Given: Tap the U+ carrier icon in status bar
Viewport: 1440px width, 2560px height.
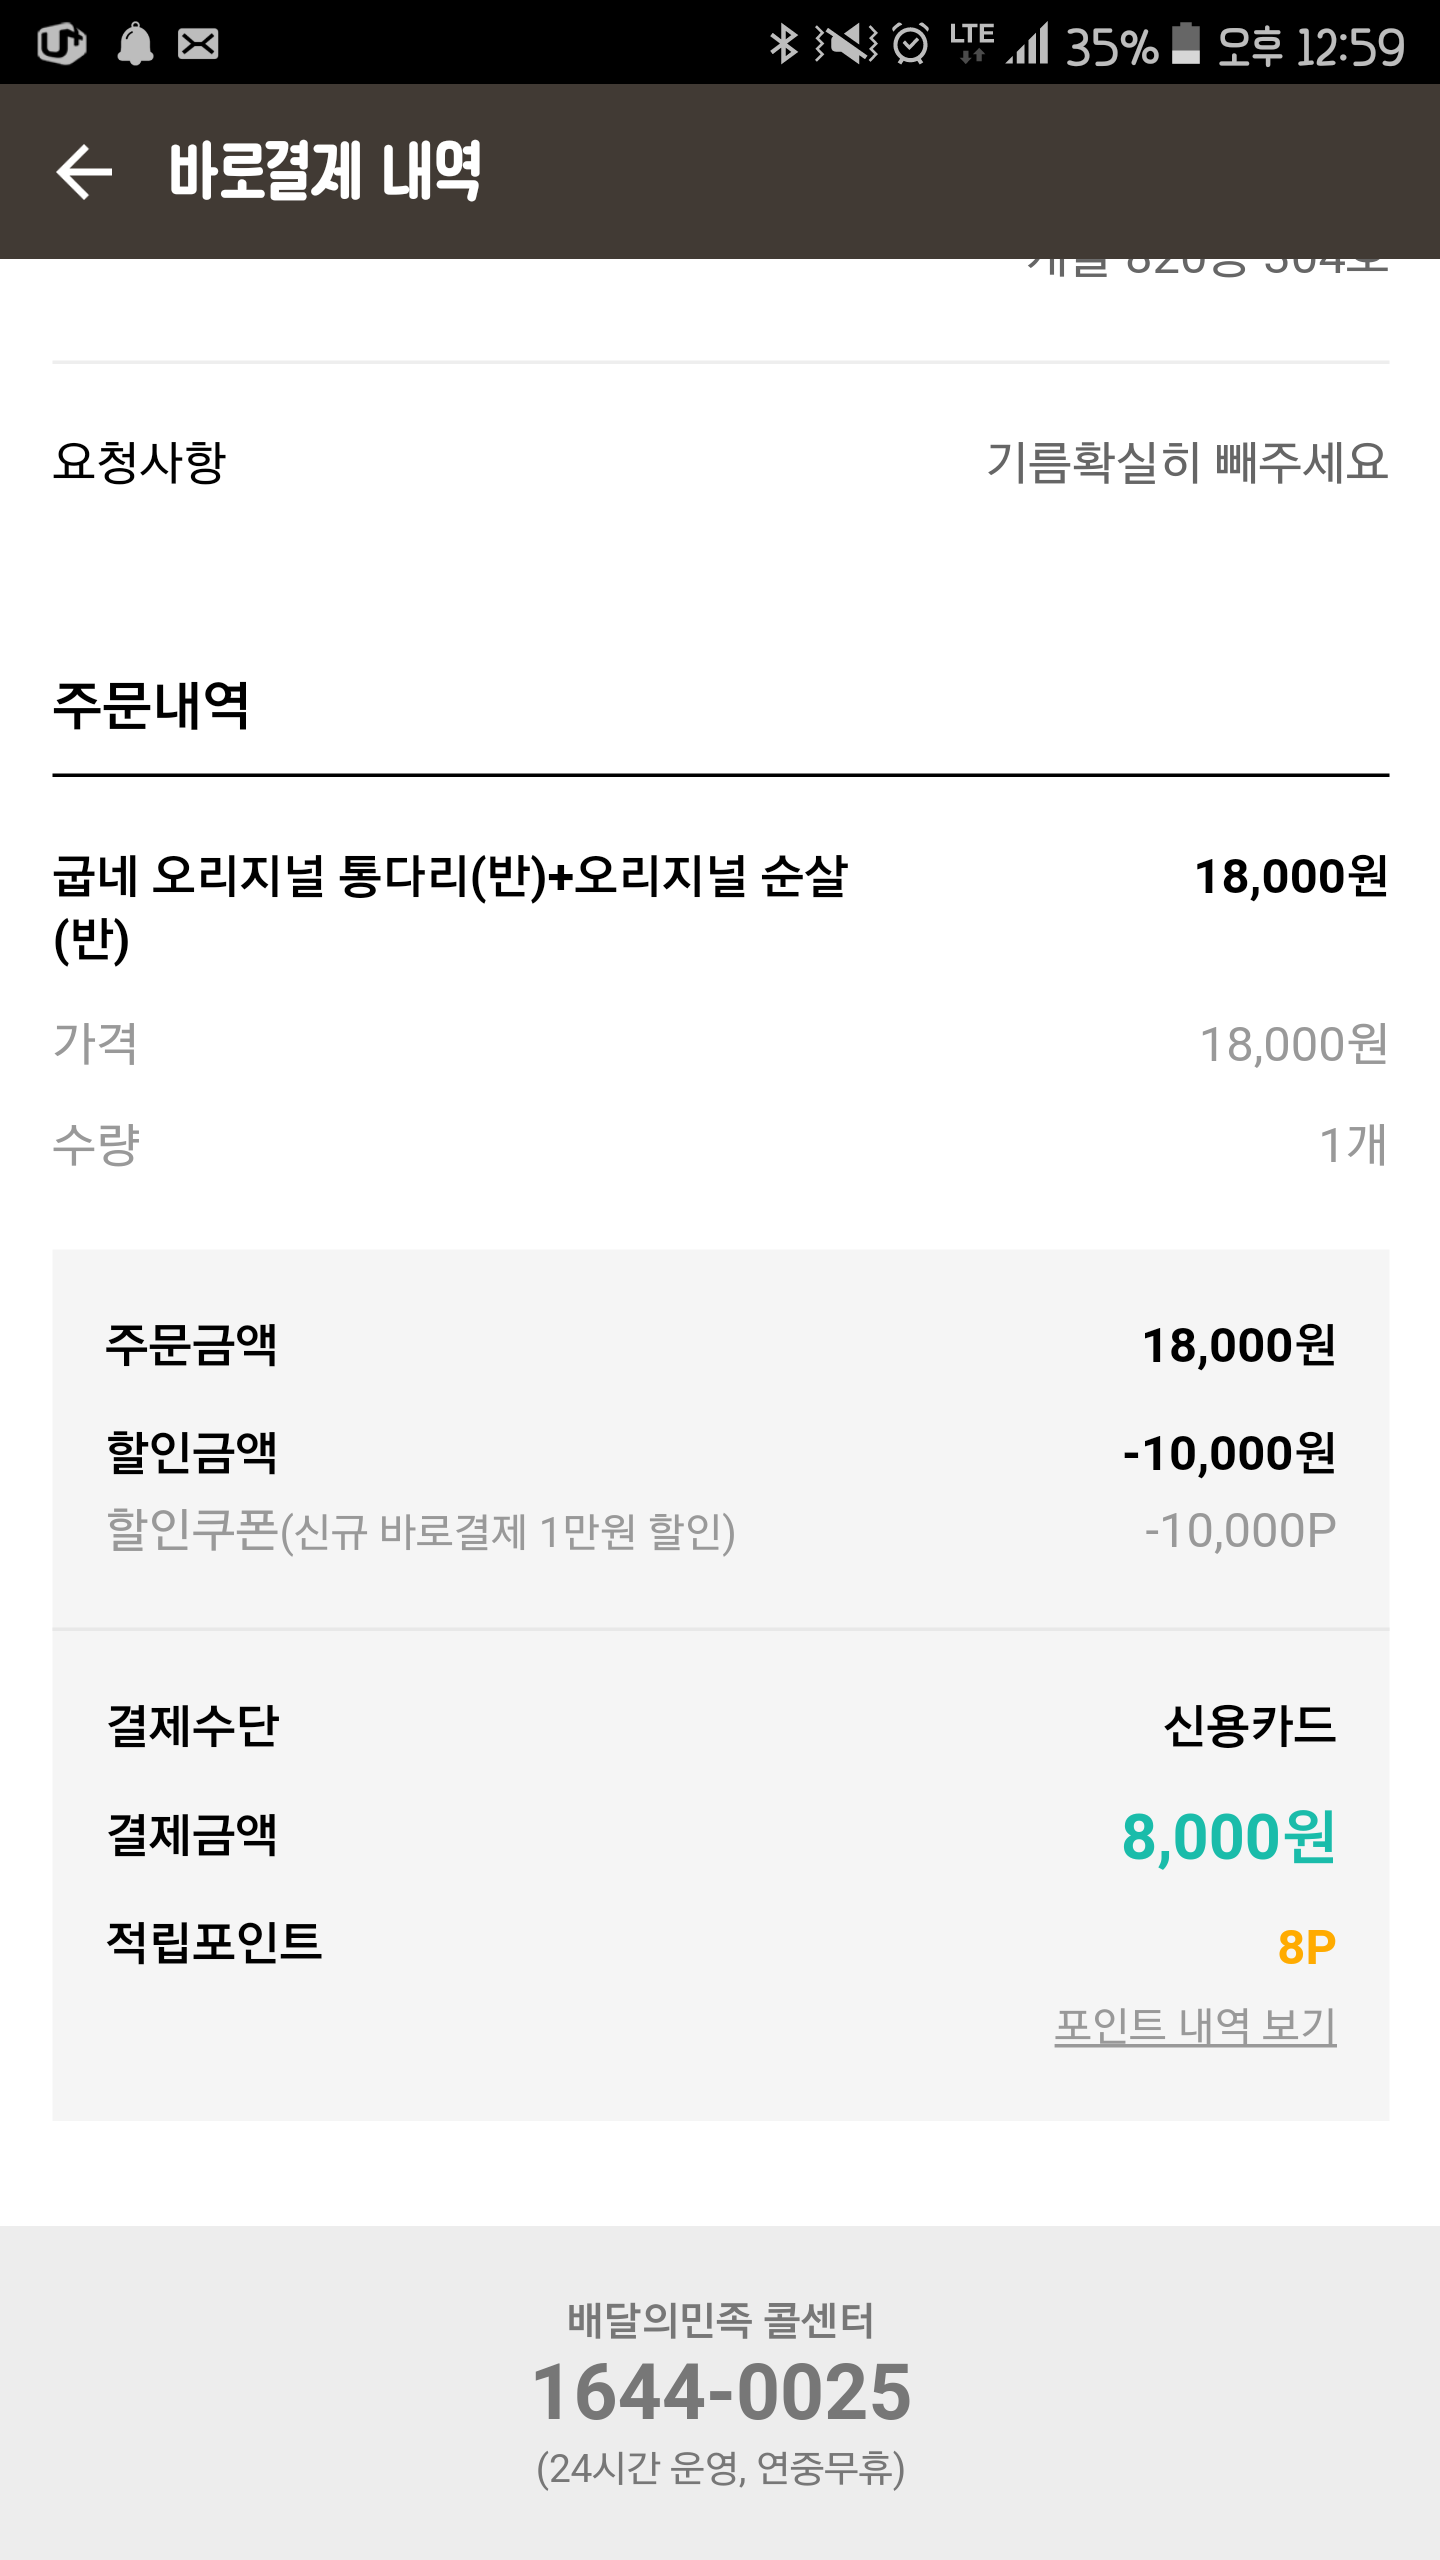Looking at the screenshot, I should 61,44.
